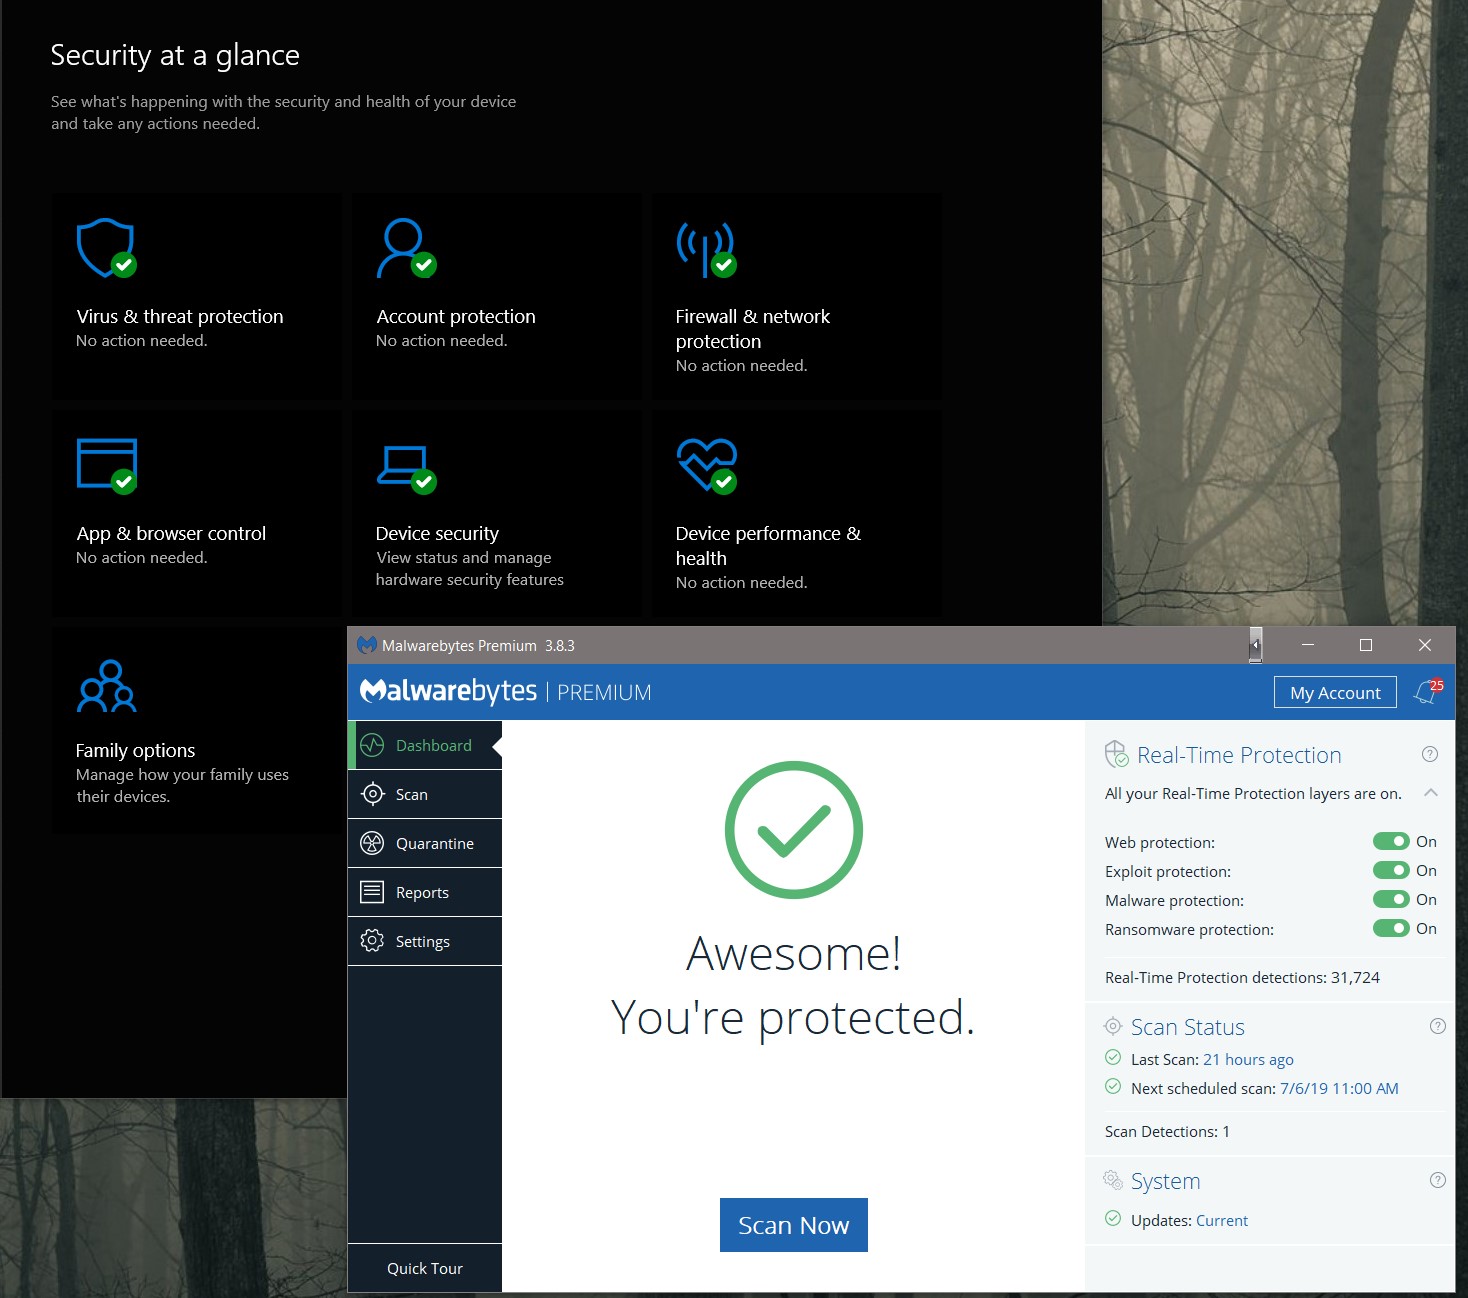Click the Scan Status heading
The height and width of the screenshot is (1298, 1468).
coord(1188,1027)
